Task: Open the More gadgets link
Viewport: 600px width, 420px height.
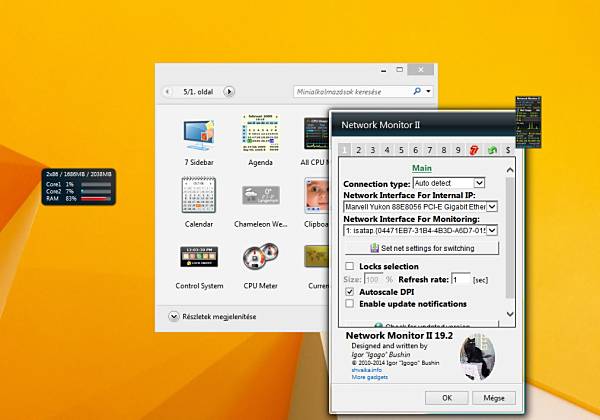Action: [x=370, y=377]
